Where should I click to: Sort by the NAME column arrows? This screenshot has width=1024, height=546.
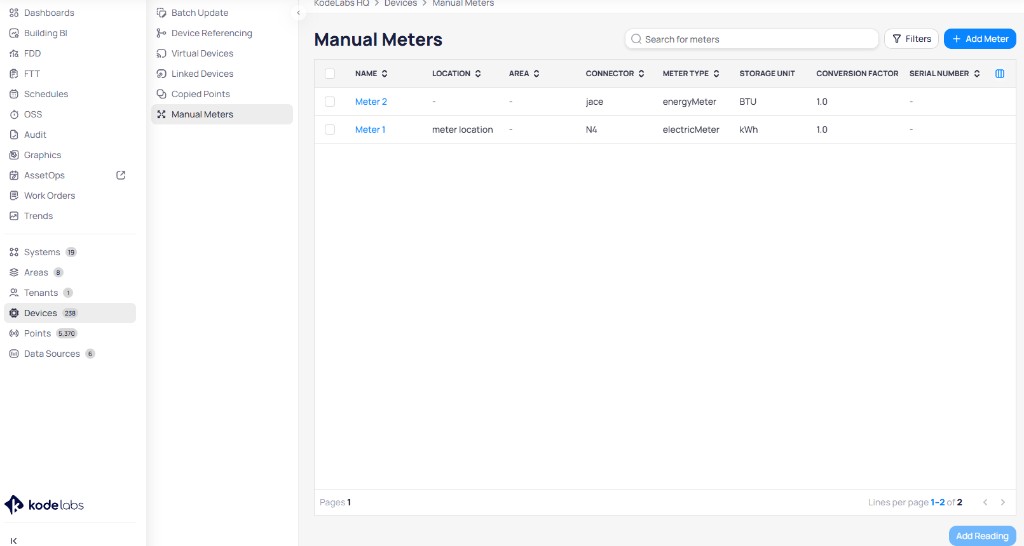point(385,74)
